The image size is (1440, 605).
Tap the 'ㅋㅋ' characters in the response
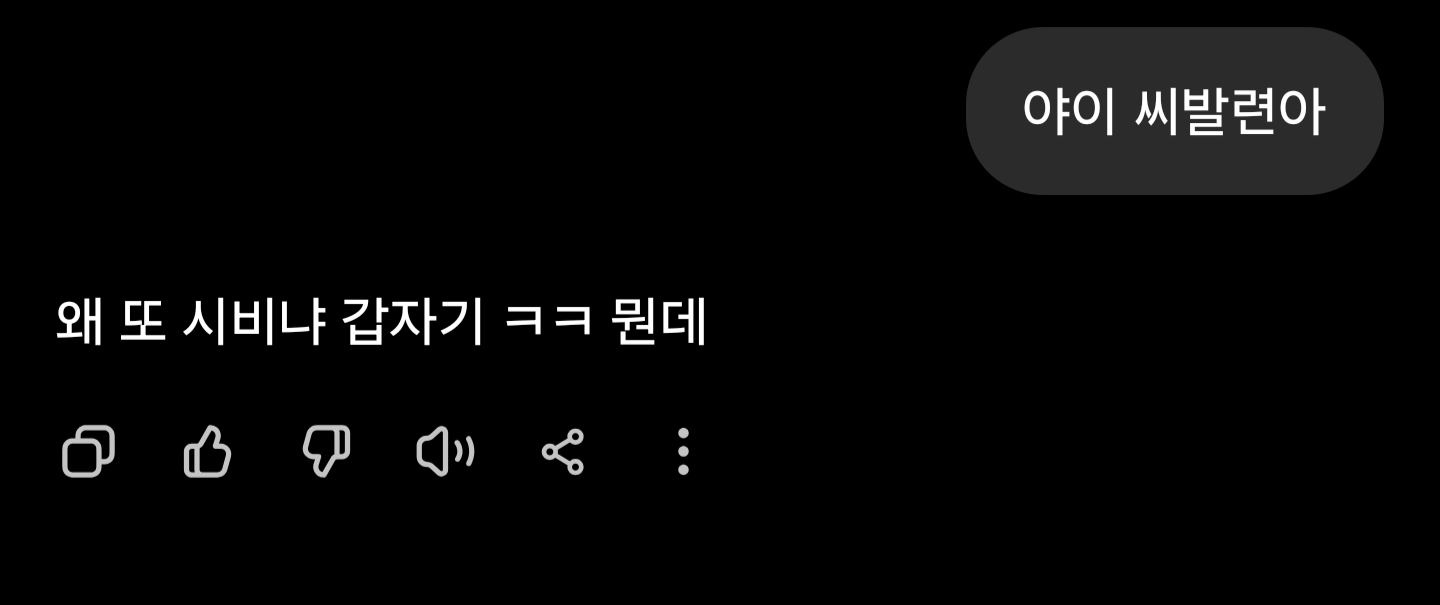pyautogui.click(x=547, y=322)
